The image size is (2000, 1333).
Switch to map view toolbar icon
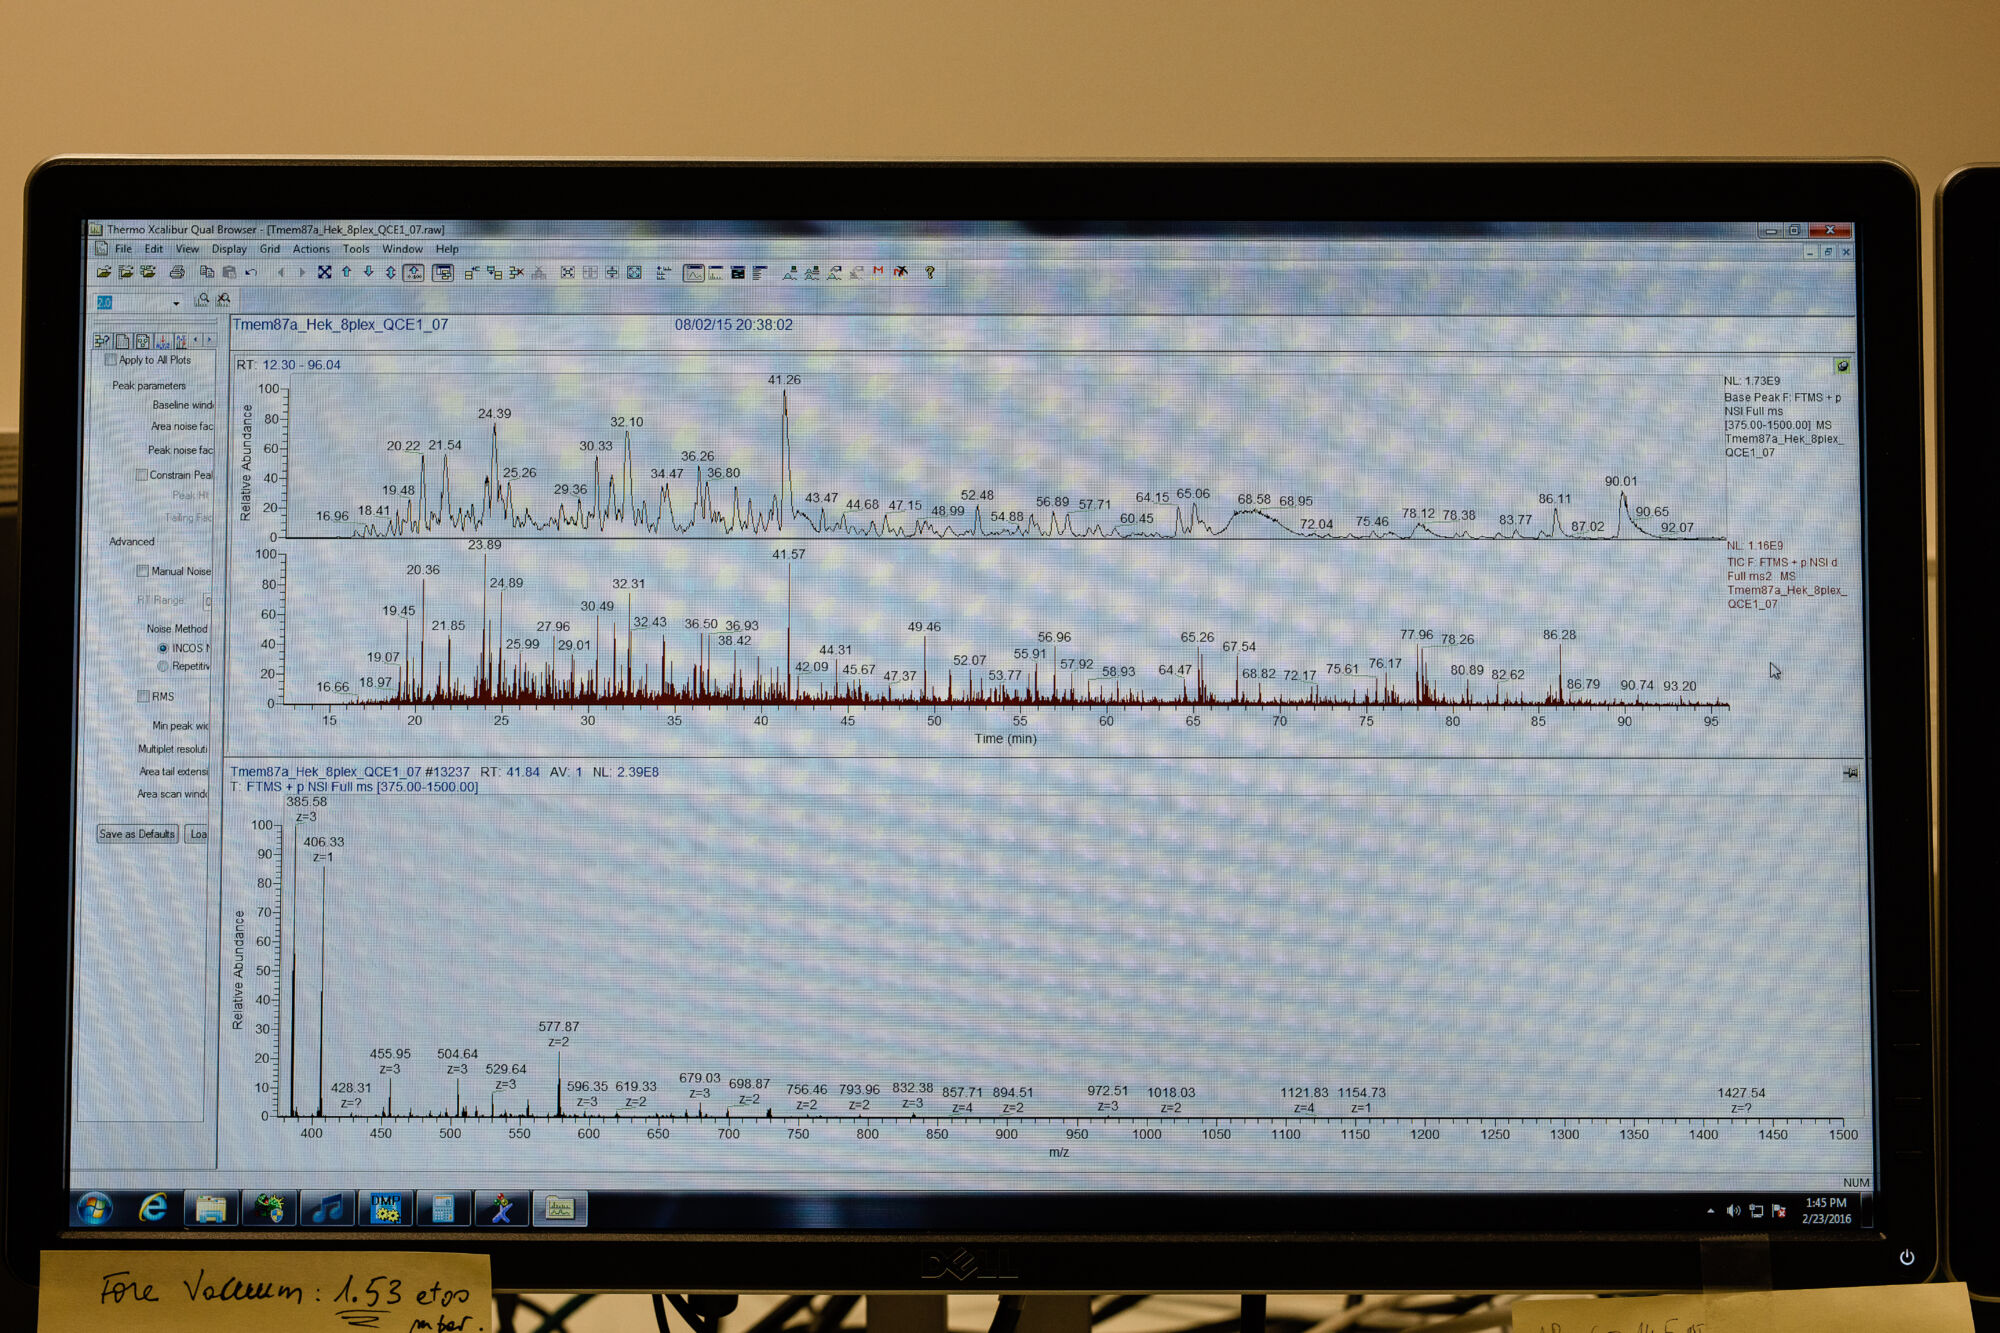[738, 272]
